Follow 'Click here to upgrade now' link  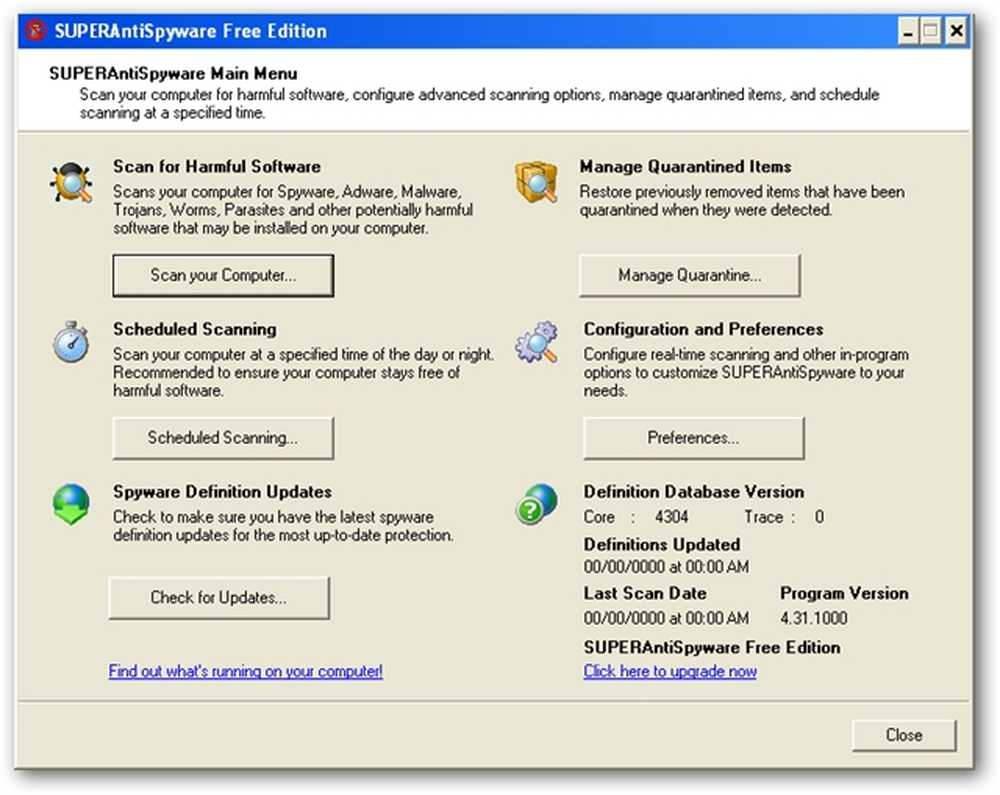670,671
